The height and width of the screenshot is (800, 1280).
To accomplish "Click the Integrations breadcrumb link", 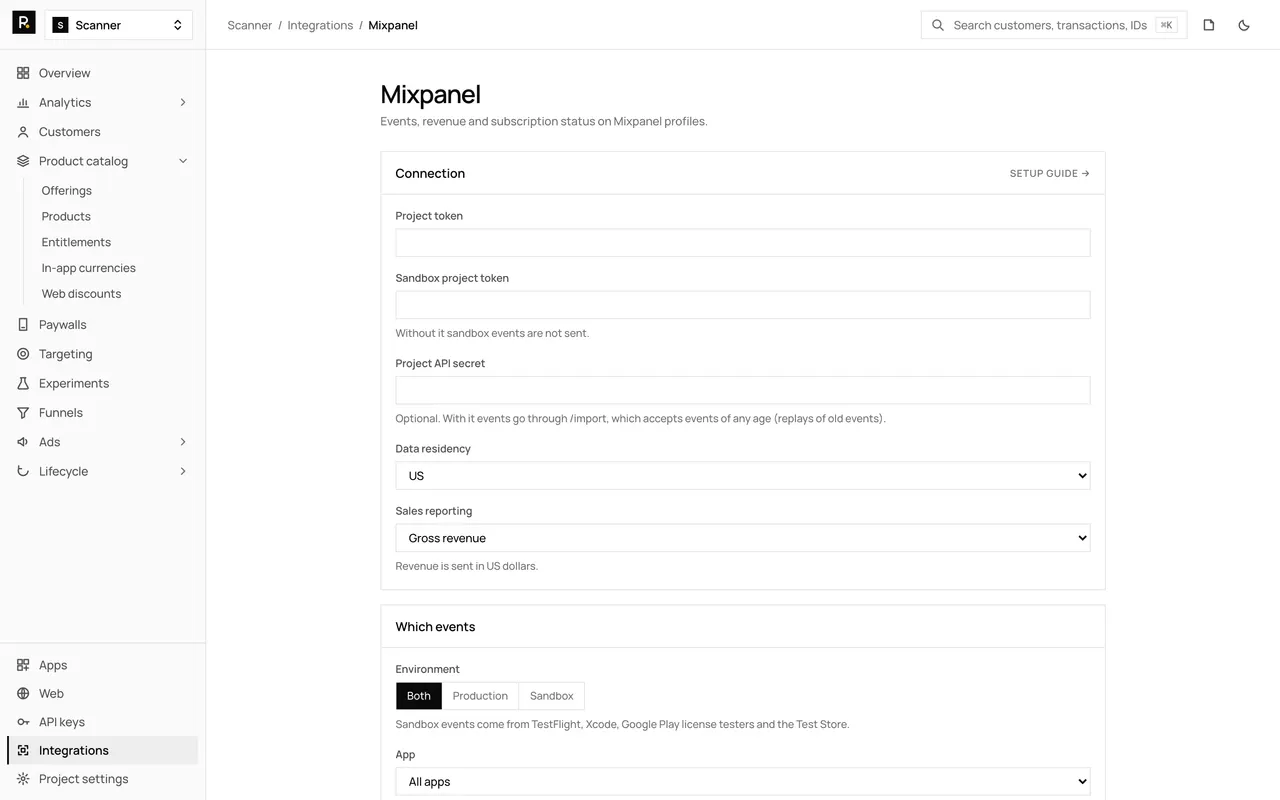I will (320, 25).
